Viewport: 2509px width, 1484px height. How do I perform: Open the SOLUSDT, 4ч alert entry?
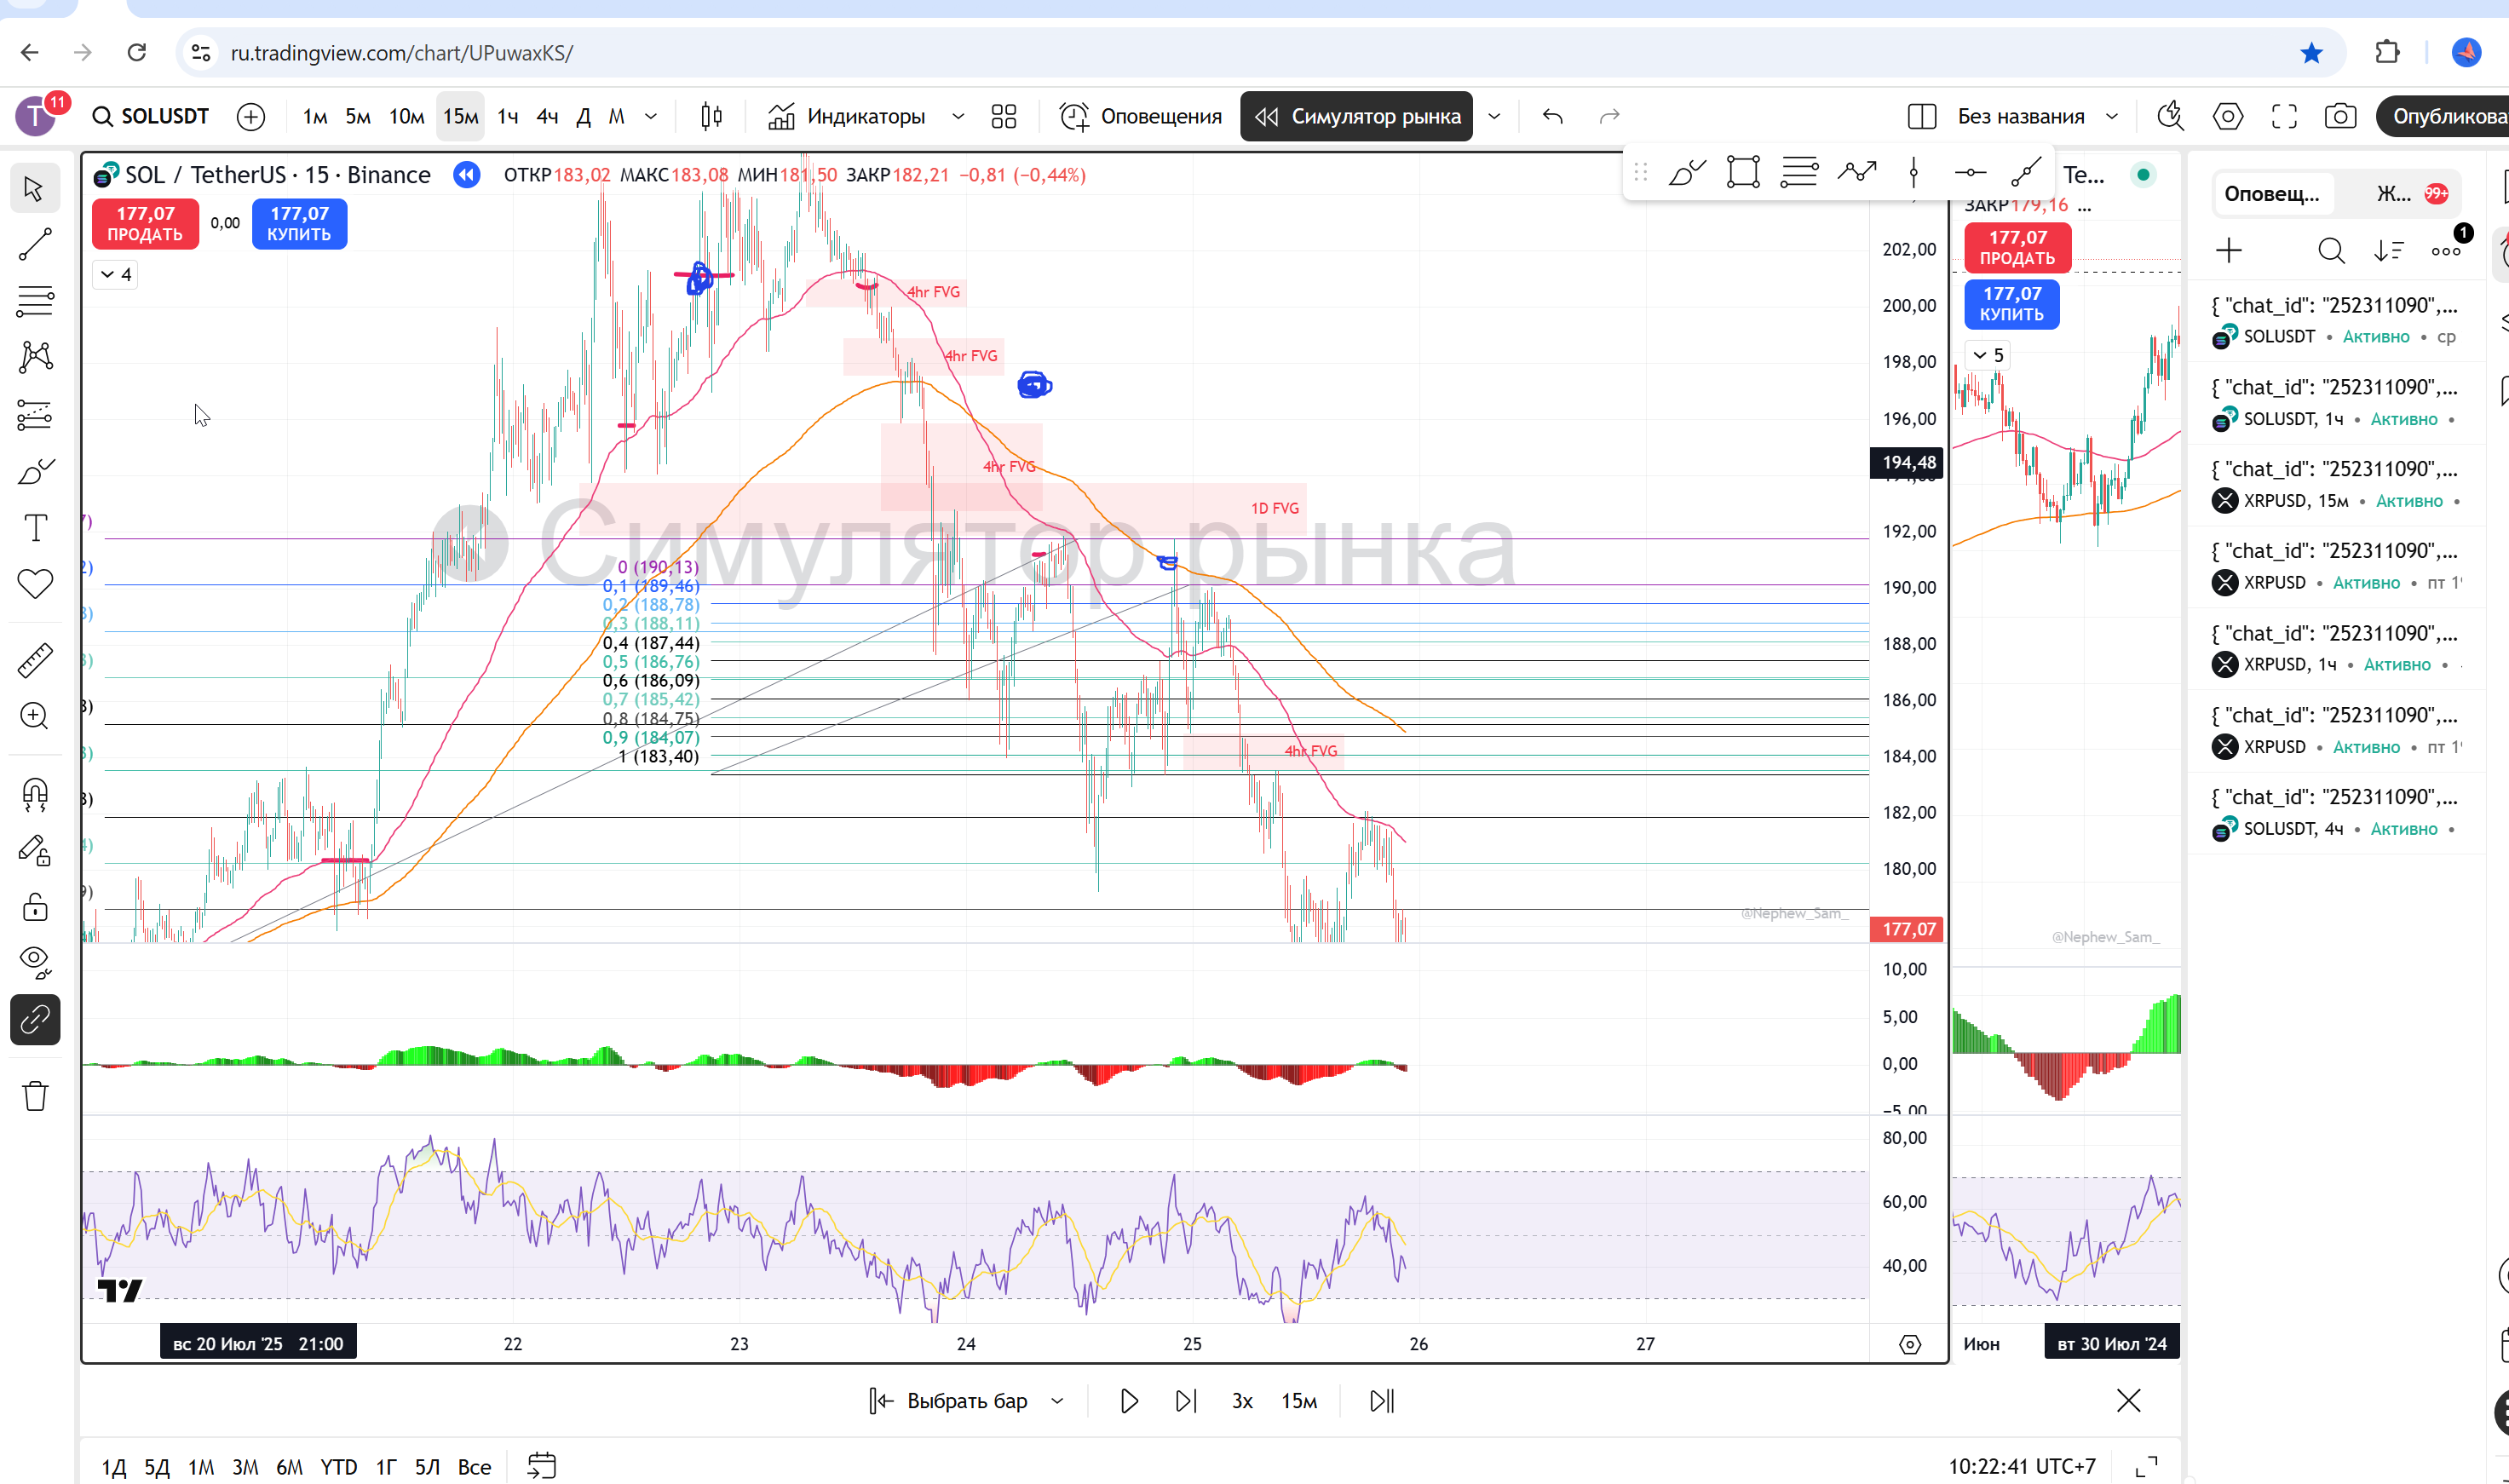point(2336,813)
